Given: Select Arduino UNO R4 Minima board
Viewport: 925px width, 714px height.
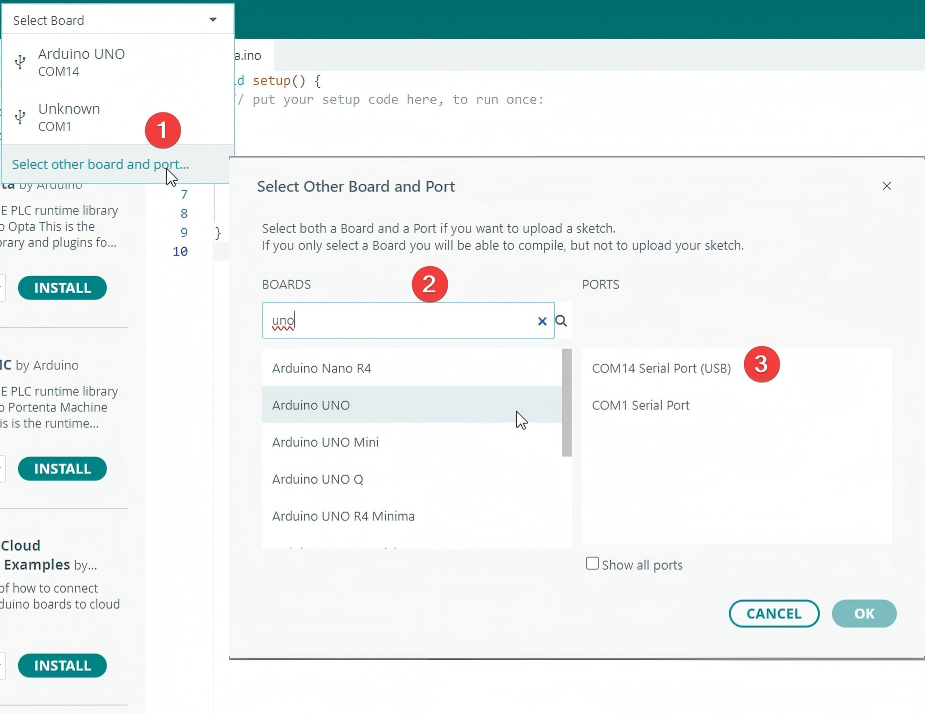Looking at the screenshot, I should [x=412, y=516].
